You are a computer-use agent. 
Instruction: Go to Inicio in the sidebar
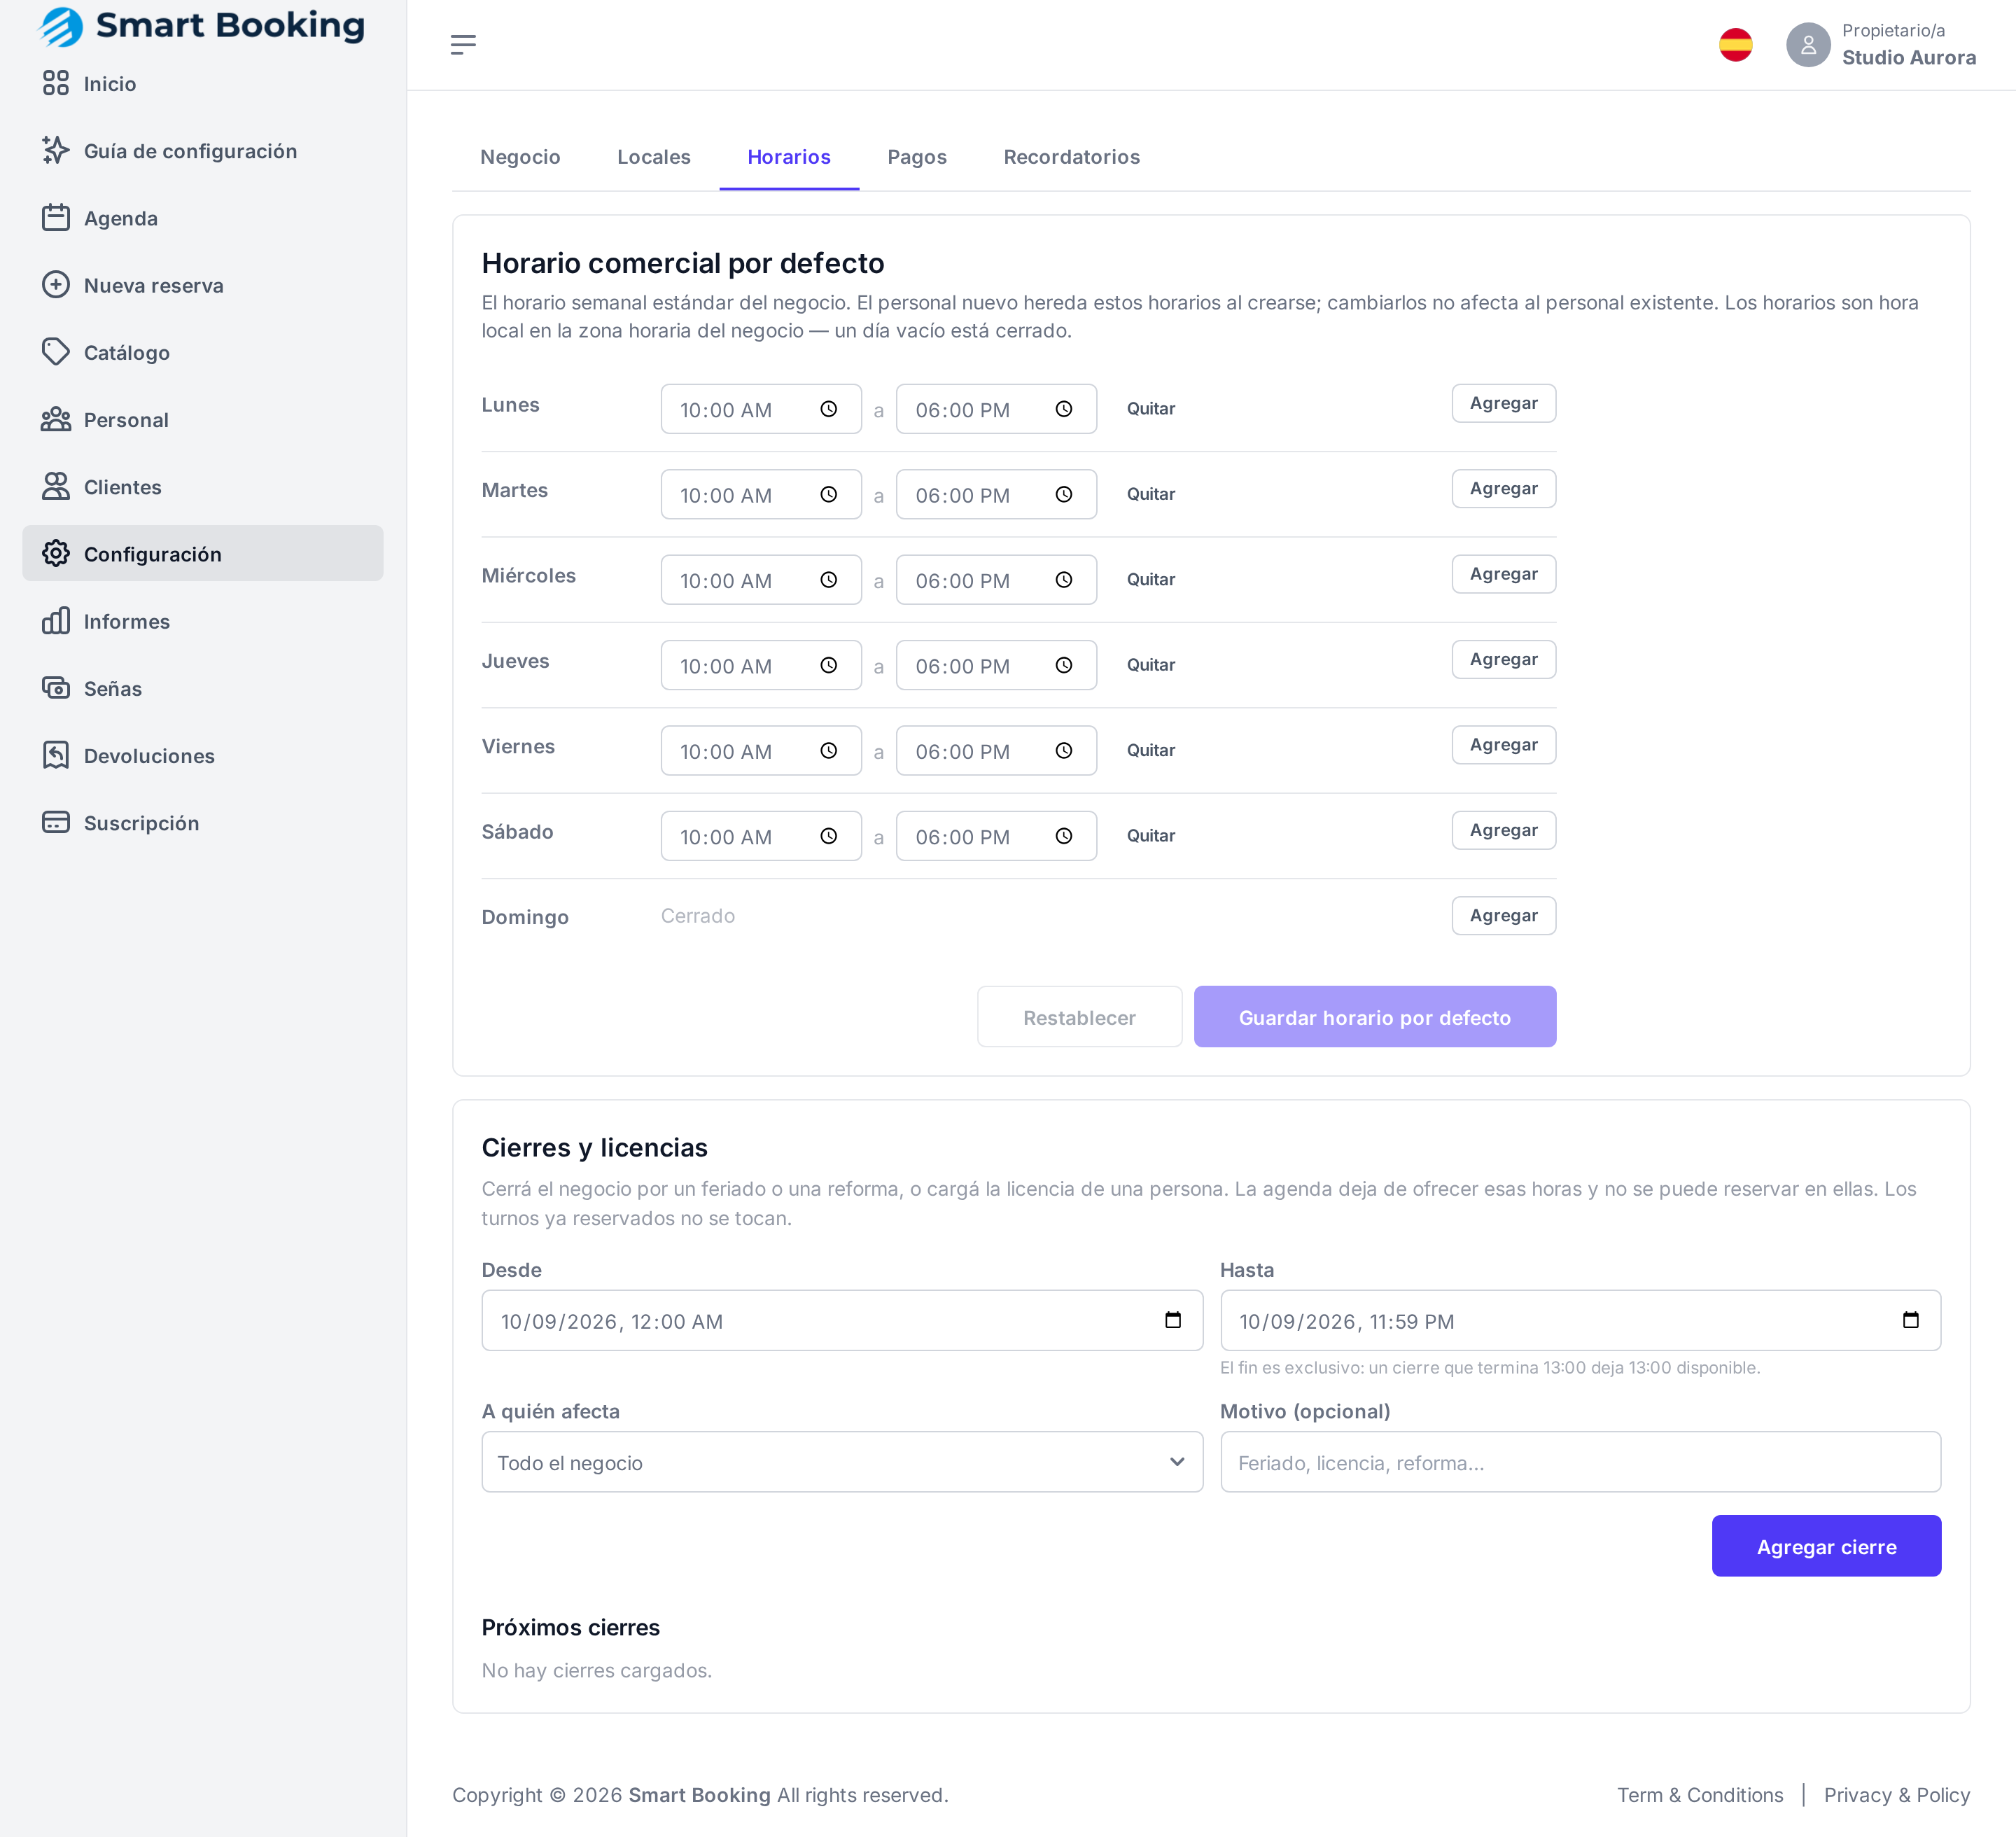(x=203, y=84)
